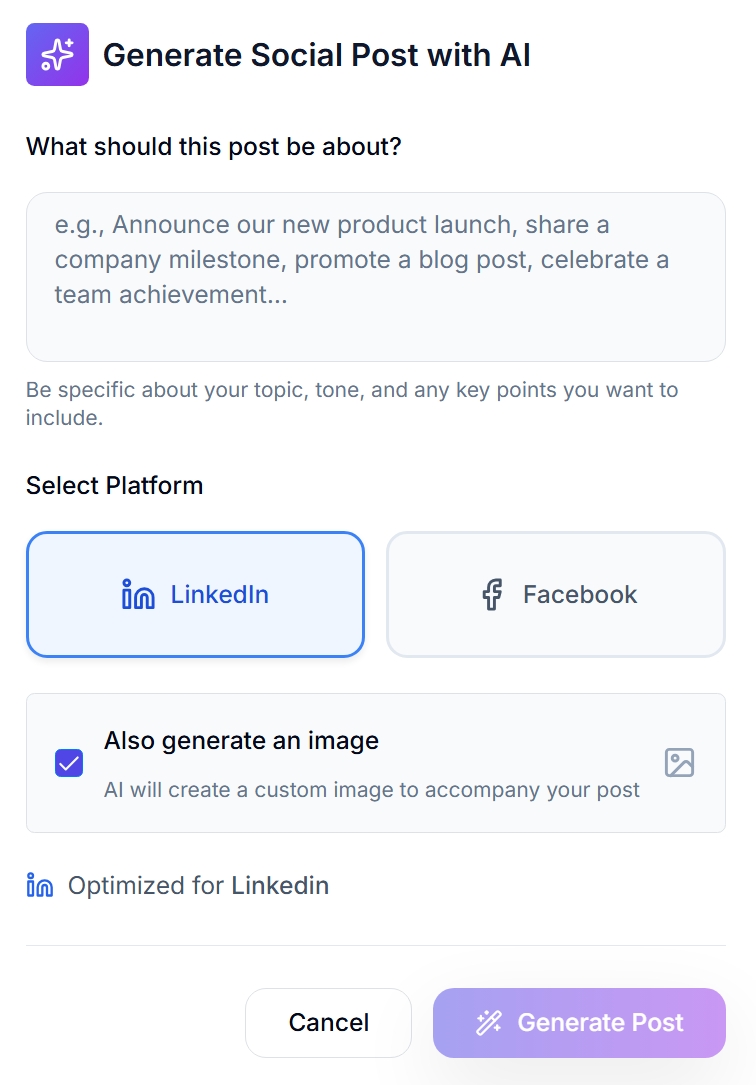Focus the post topic text area
The height and width of the screenshot is (1085, 756).
coord(375,276)
